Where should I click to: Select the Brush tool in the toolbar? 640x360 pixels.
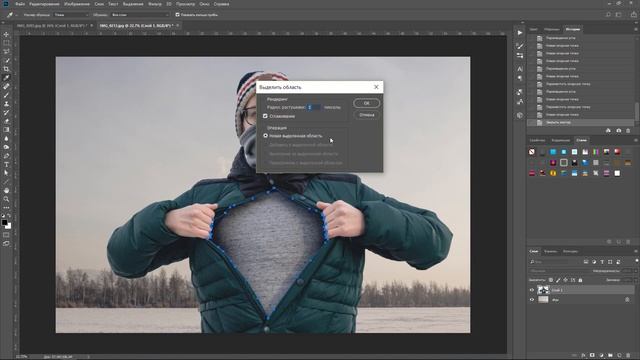[x=6, y=95]
